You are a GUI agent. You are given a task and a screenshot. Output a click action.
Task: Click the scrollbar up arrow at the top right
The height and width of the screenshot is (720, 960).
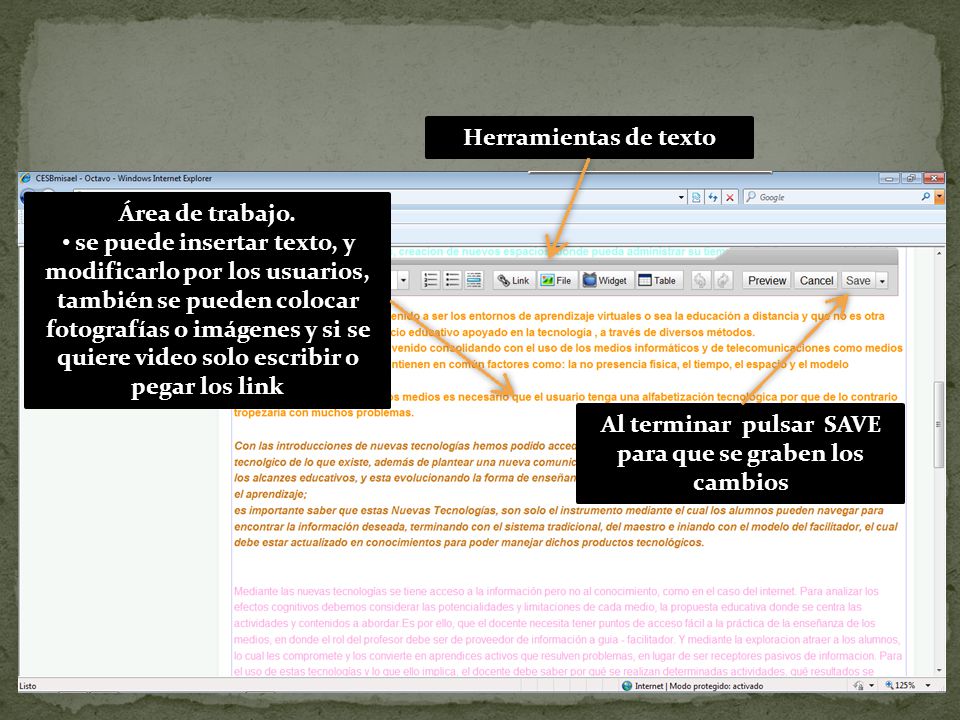[x=939, y=252]
